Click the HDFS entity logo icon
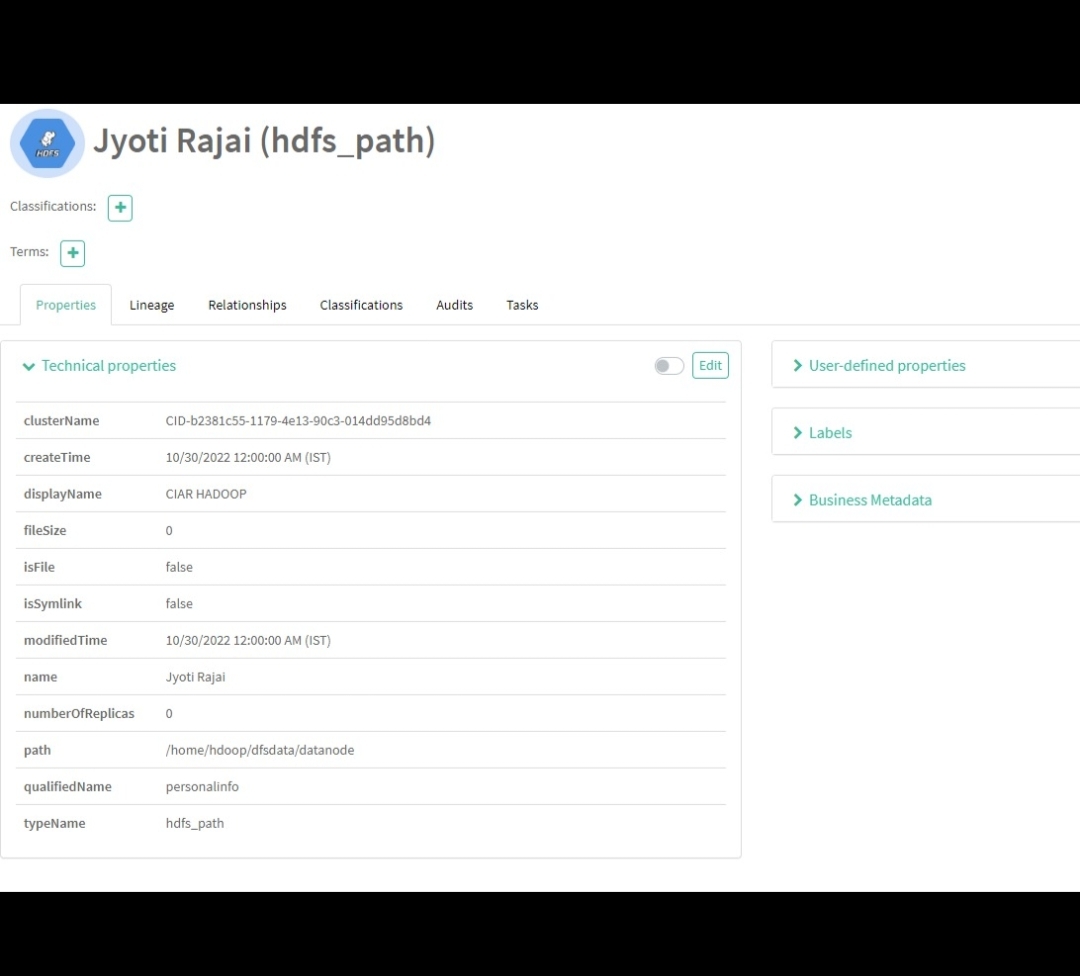This screenshot has width=1080, height=976. [x=47, y=143]
